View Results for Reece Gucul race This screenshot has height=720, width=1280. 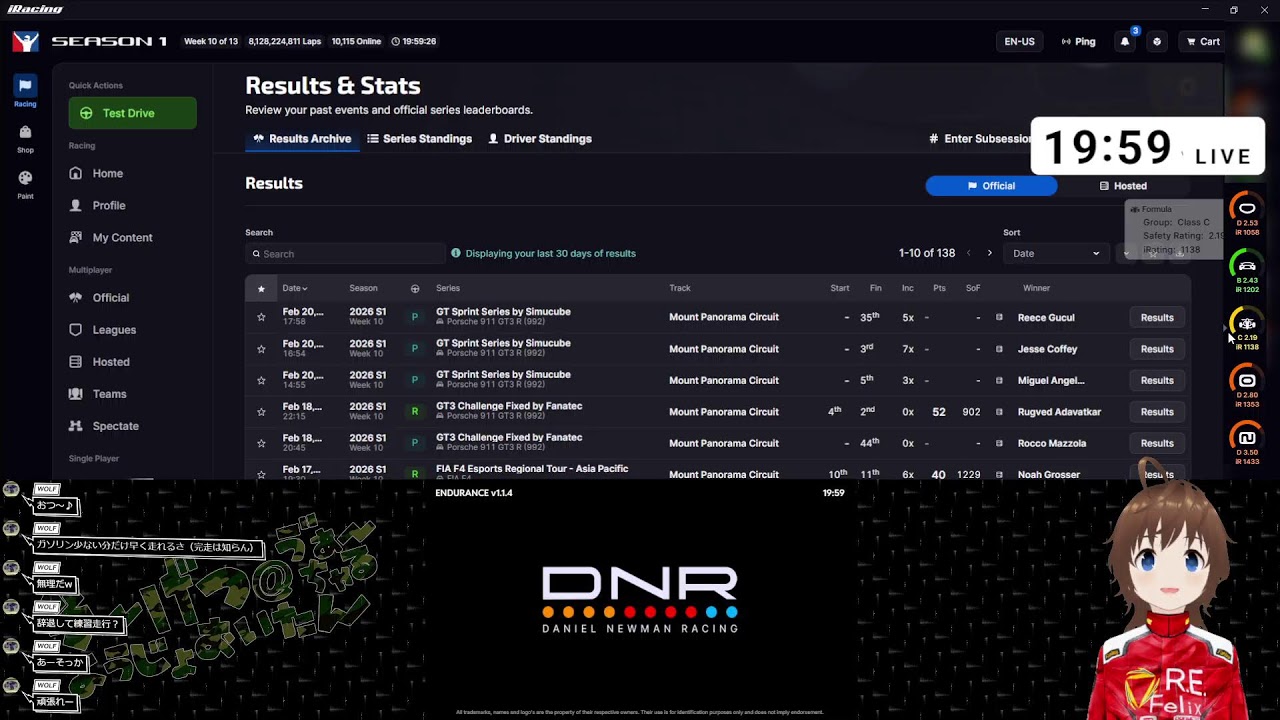tap(1157, 317)
